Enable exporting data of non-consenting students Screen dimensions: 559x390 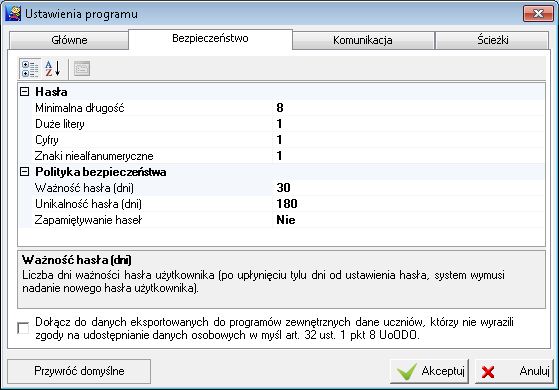coord(23,328)
